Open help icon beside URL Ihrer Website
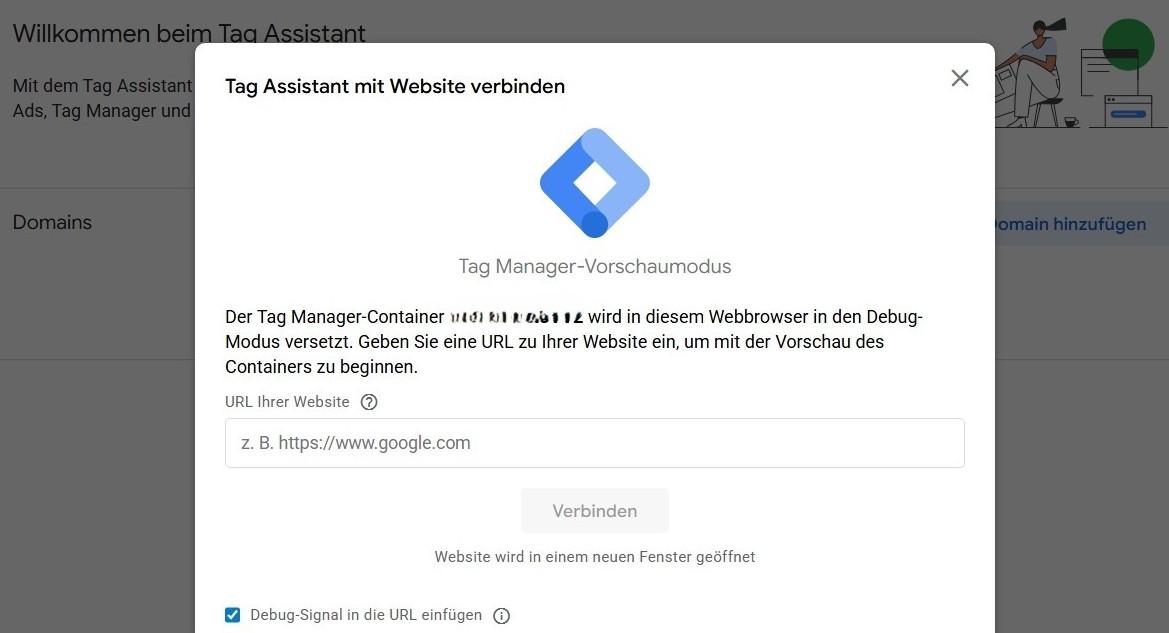 [369, 402]
